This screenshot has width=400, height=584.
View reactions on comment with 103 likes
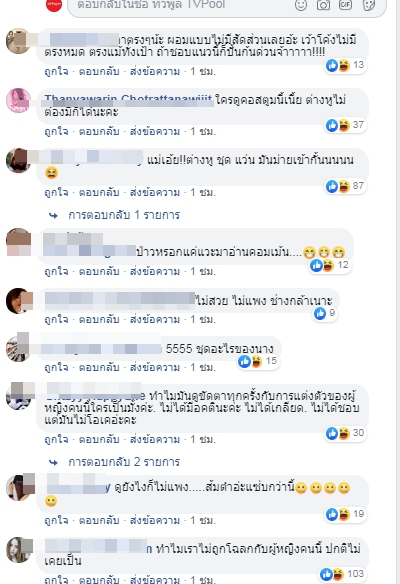[x=342, y=574]
